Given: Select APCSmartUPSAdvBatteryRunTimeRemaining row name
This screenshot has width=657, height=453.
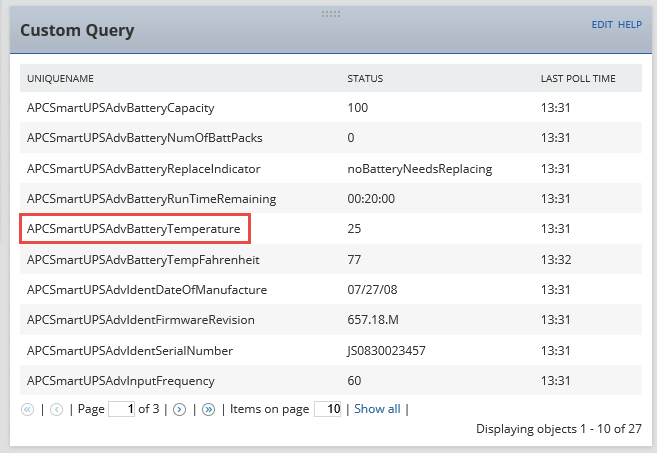Looking at the screenshot, I should (x=152, y=199).
